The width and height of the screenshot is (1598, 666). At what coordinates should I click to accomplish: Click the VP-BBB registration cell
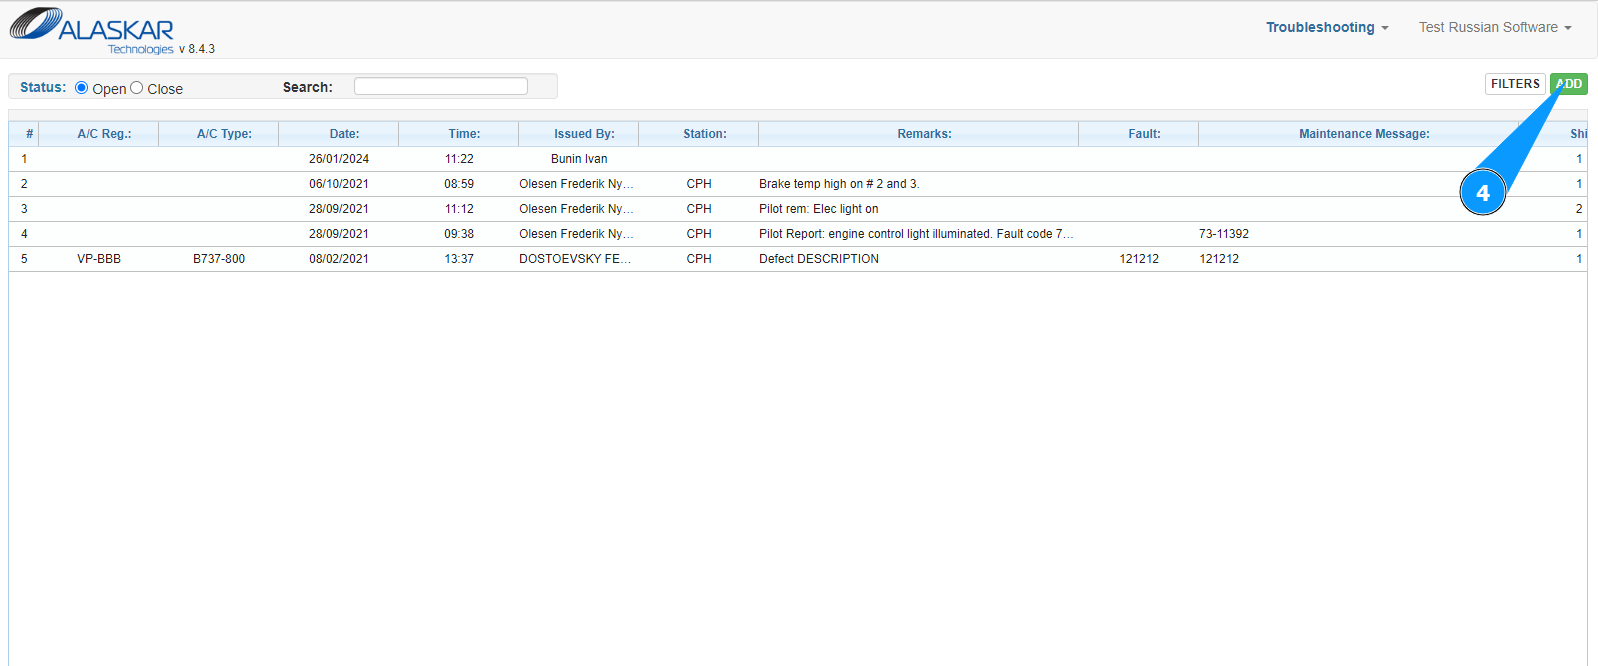click(99, 259)
